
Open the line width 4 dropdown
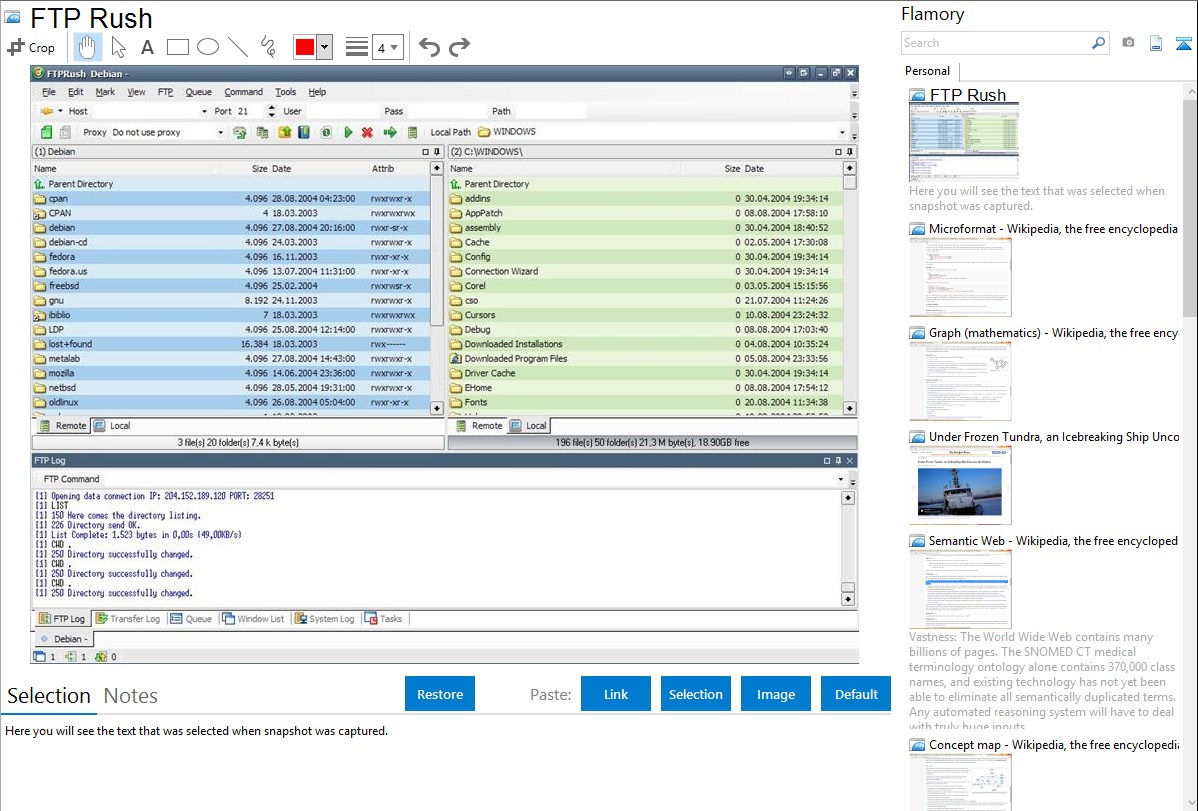pyautogui.click(x=388, y=47)
